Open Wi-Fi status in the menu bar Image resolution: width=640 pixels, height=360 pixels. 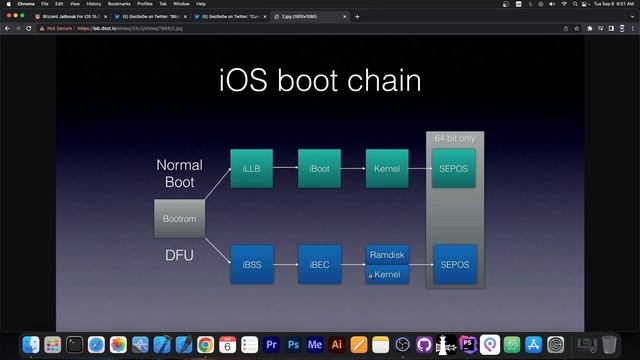[564, 4]
